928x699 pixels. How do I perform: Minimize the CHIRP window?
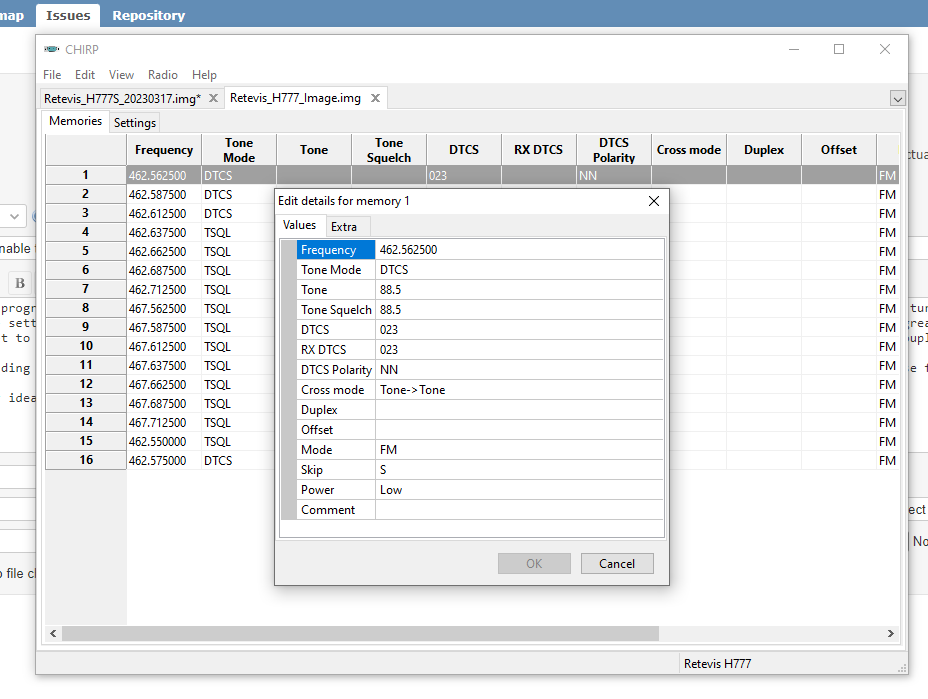tap(794, 49)
